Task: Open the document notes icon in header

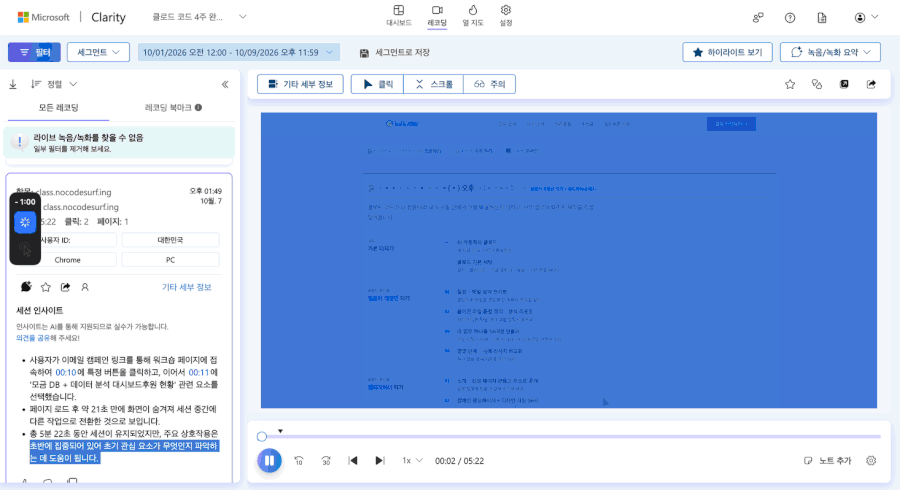Action: tap(822, 18)
